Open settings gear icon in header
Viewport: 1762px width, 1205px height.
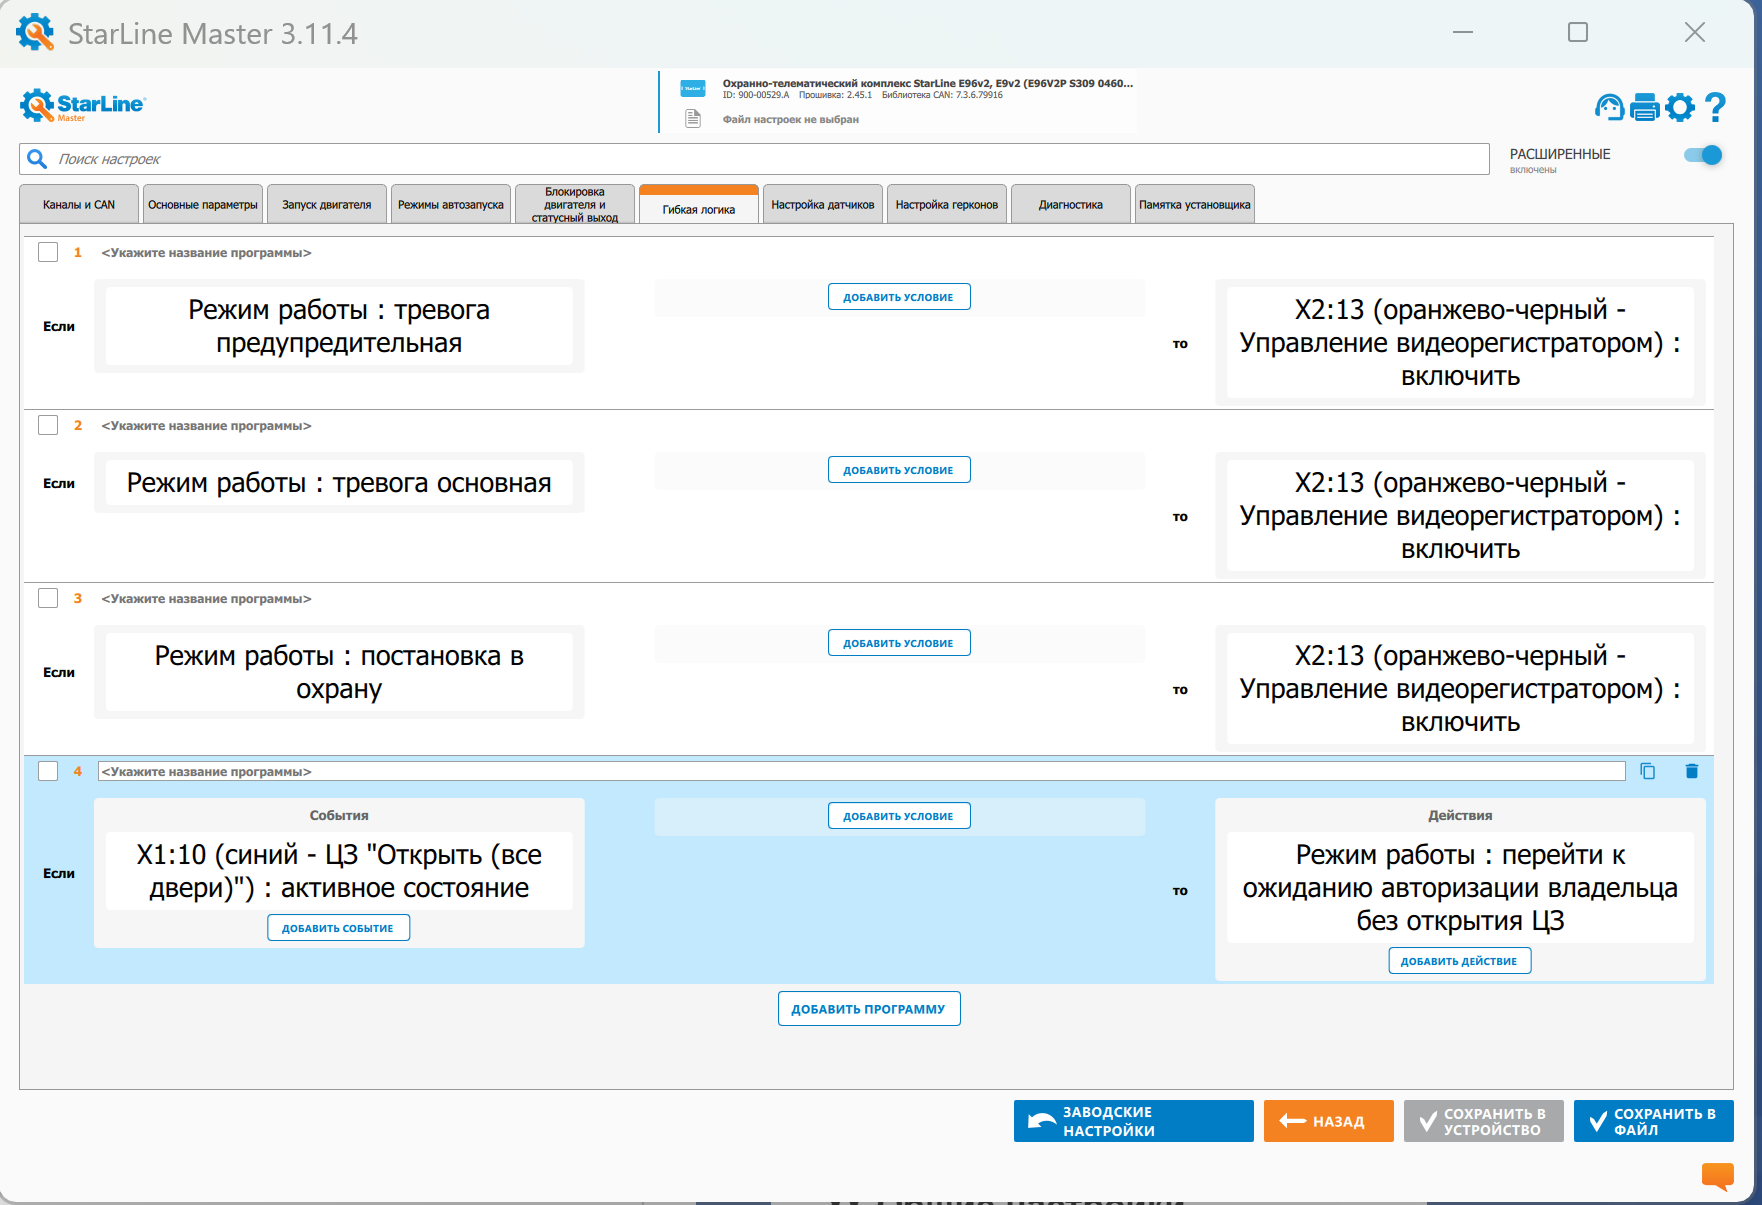coord(1680,107)
